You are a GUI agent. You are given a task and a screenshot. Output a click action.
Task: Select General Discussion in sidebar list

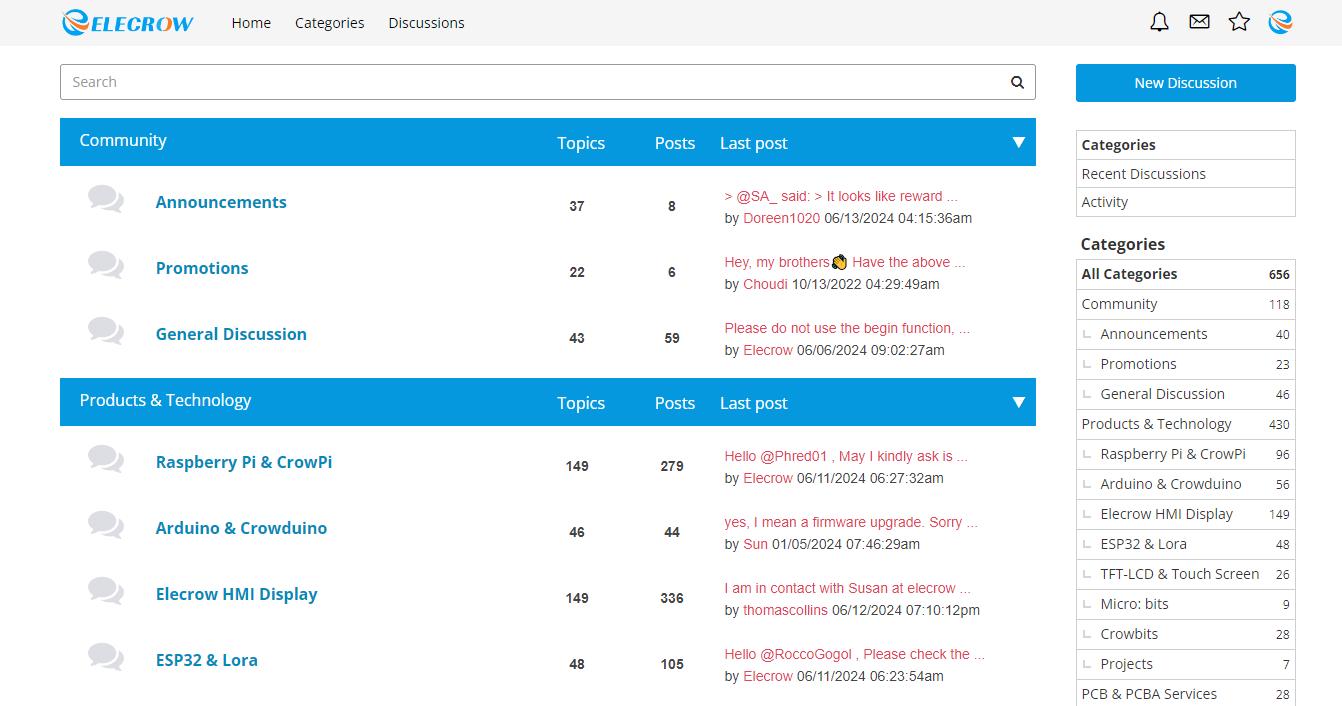[x=1186, y=394]
